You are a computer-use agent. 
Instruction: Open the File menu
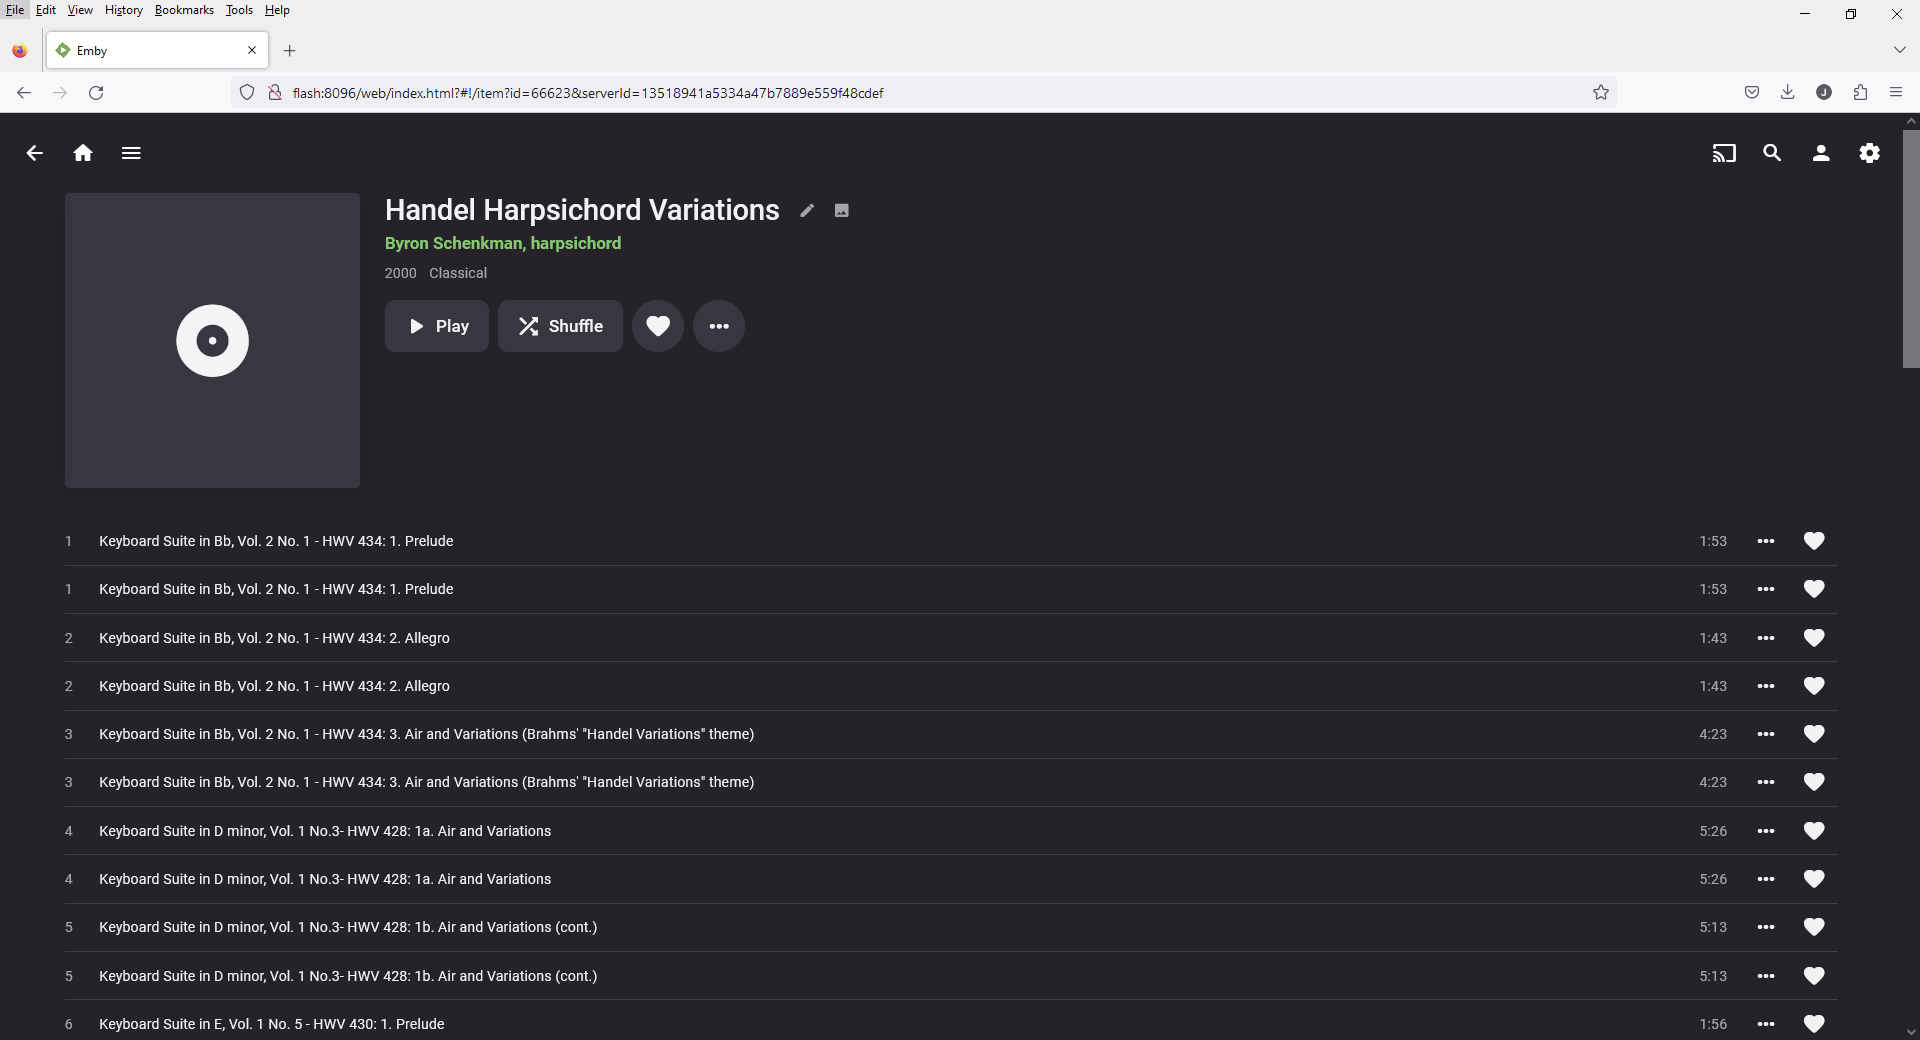tap(15, 10)
